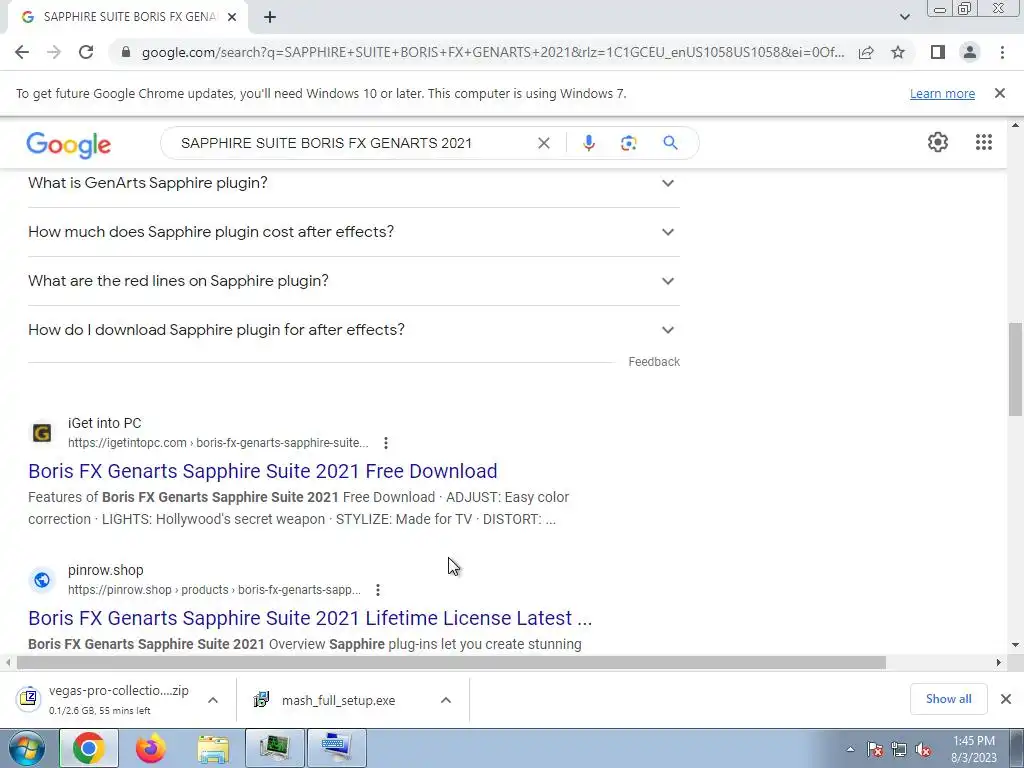The height and width of the screenshot is (768, 1024).
Task: Expand 'How much does Sapphire plugin cost' question
Action: point(353,232)
